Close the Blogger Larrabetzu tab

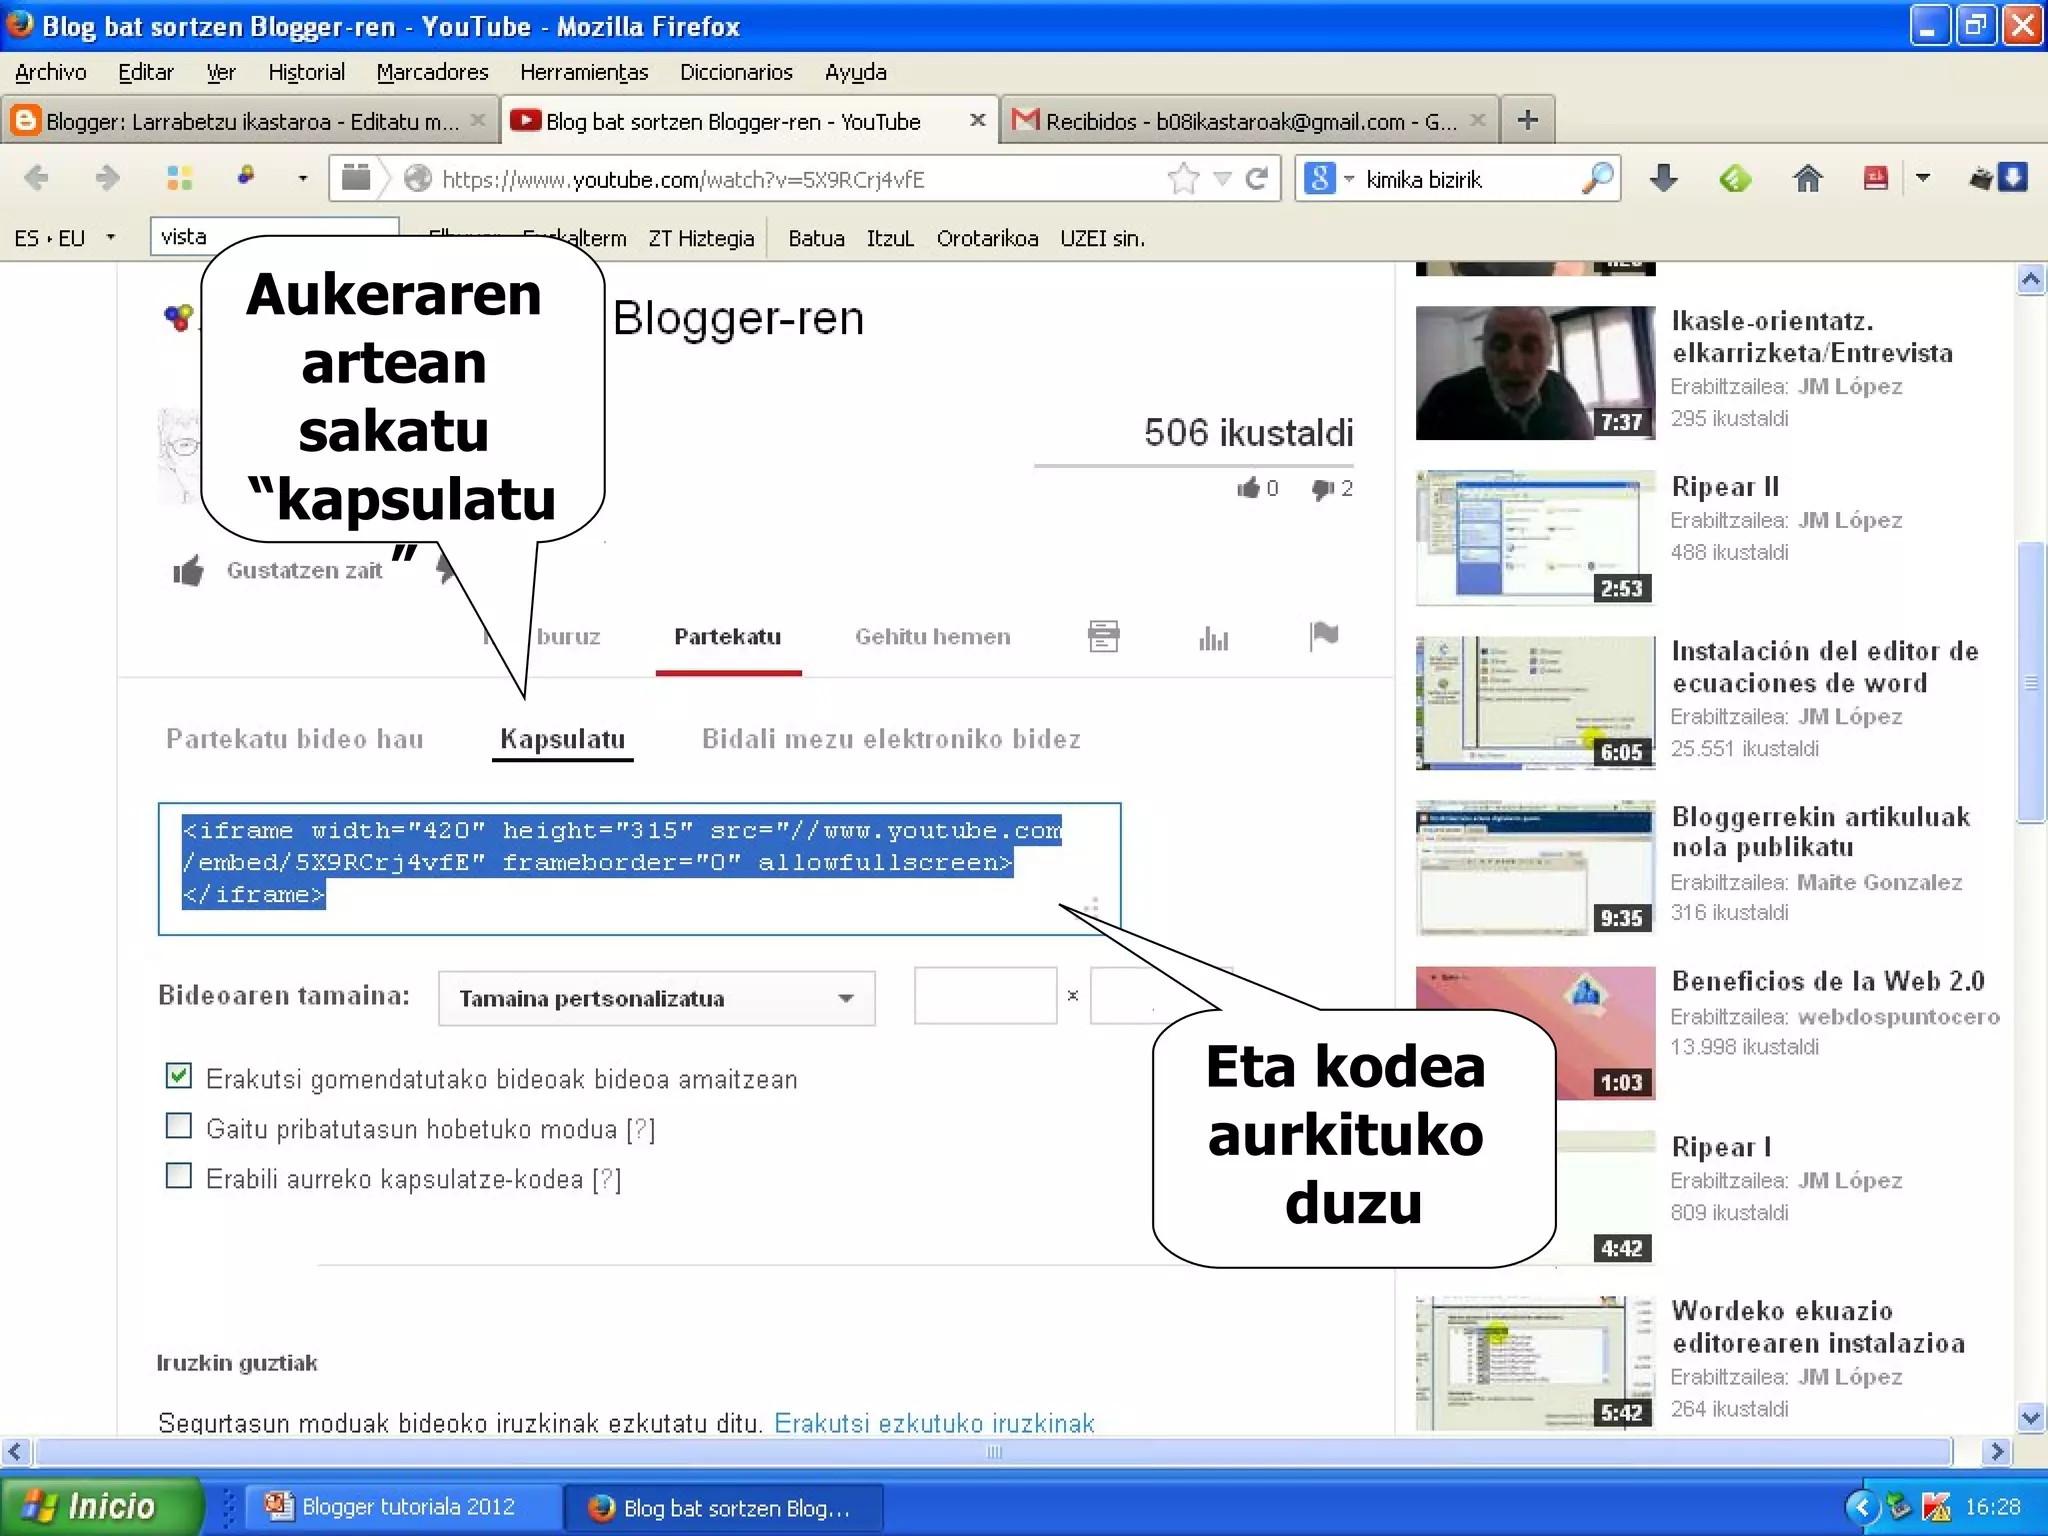point(478,120)
